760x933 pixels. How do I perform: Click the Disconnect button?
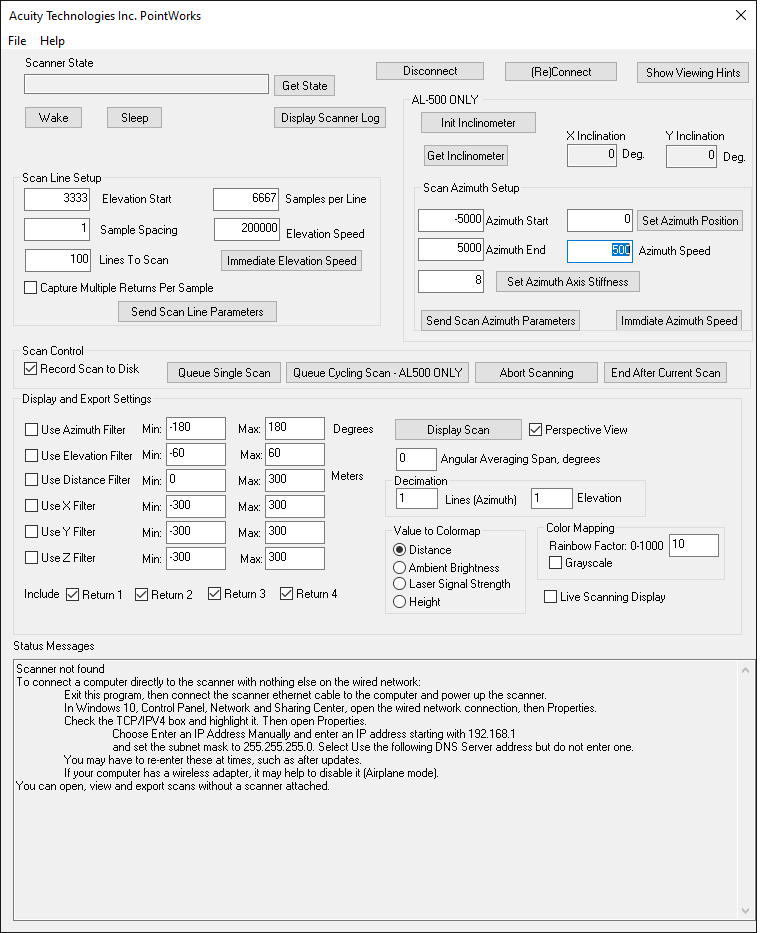pos(429,71)
